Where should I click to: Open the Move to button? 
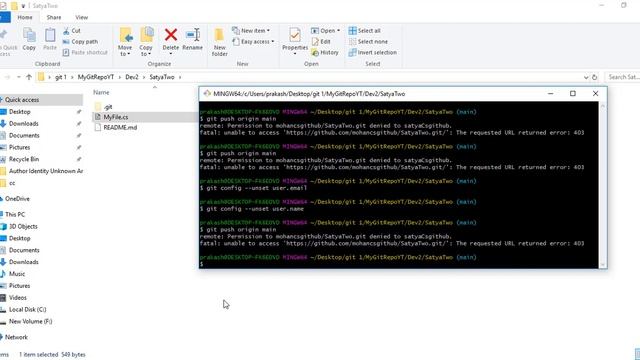[125, 41]
